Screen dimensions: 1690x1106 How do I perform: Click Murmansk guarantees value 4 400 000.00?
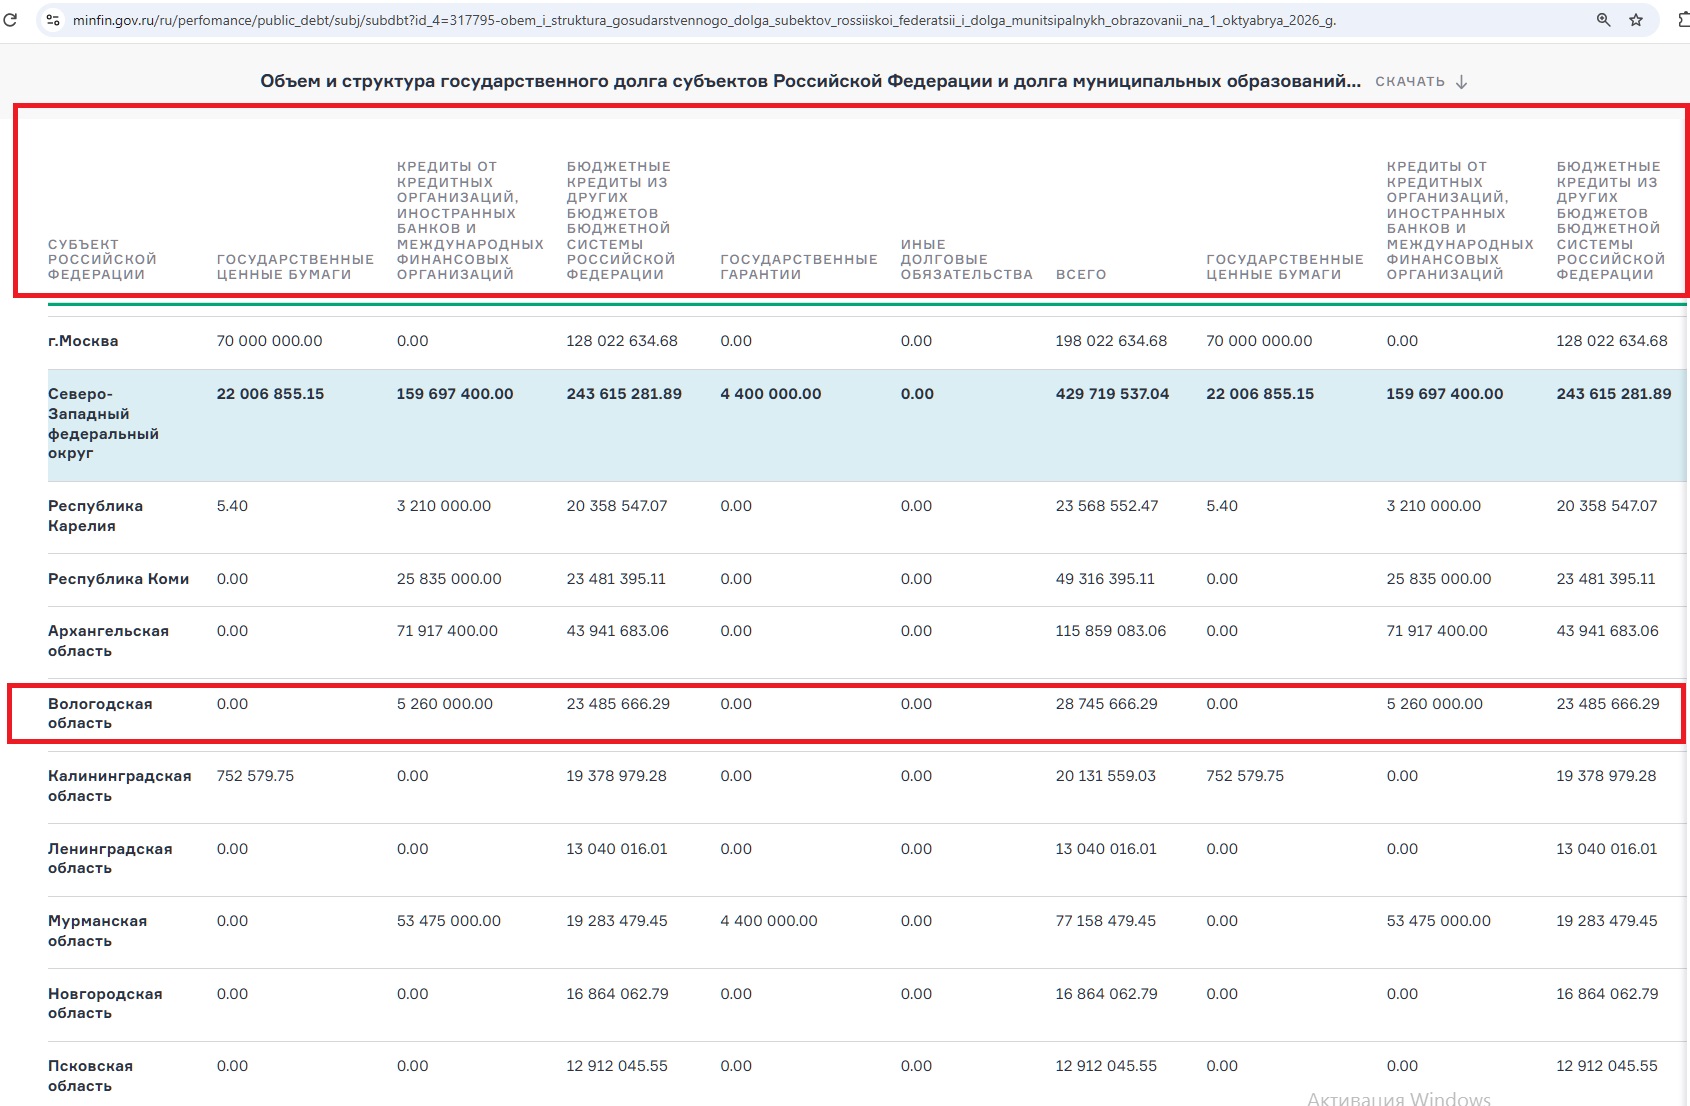coord(769,921)
